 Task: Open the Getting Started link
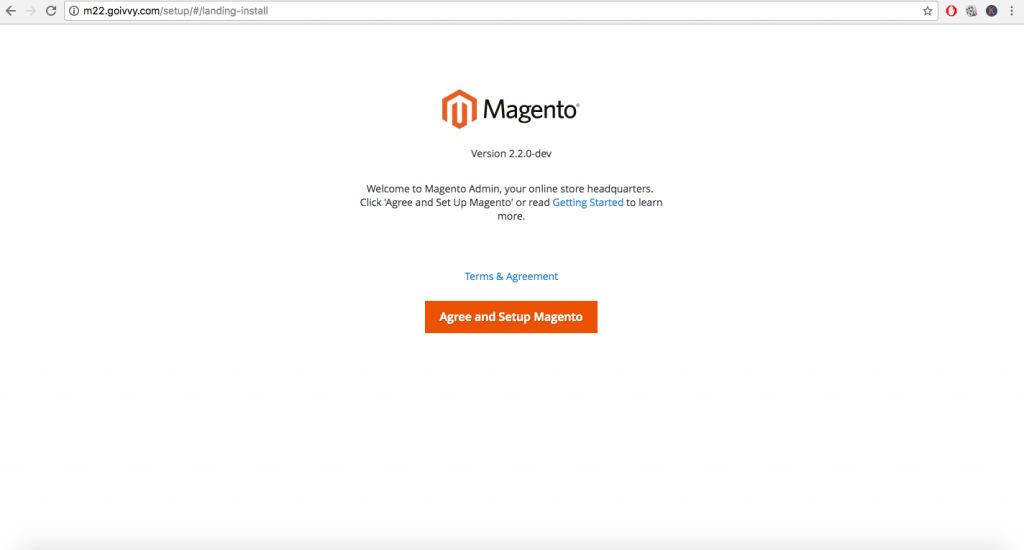point(587,202)
